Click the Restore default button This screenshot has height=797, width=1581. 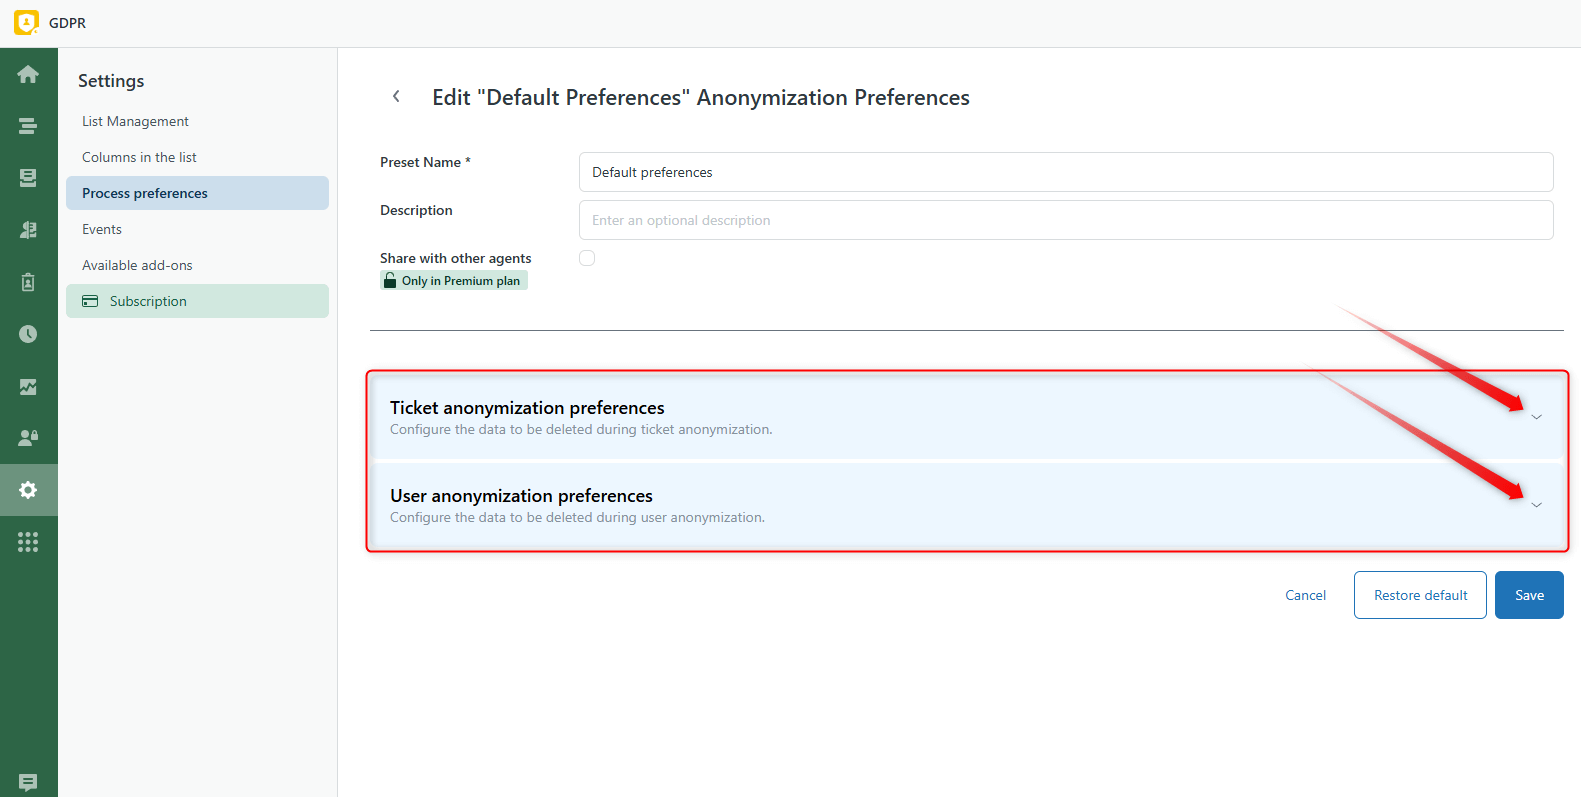click(x=1420, y=595)
